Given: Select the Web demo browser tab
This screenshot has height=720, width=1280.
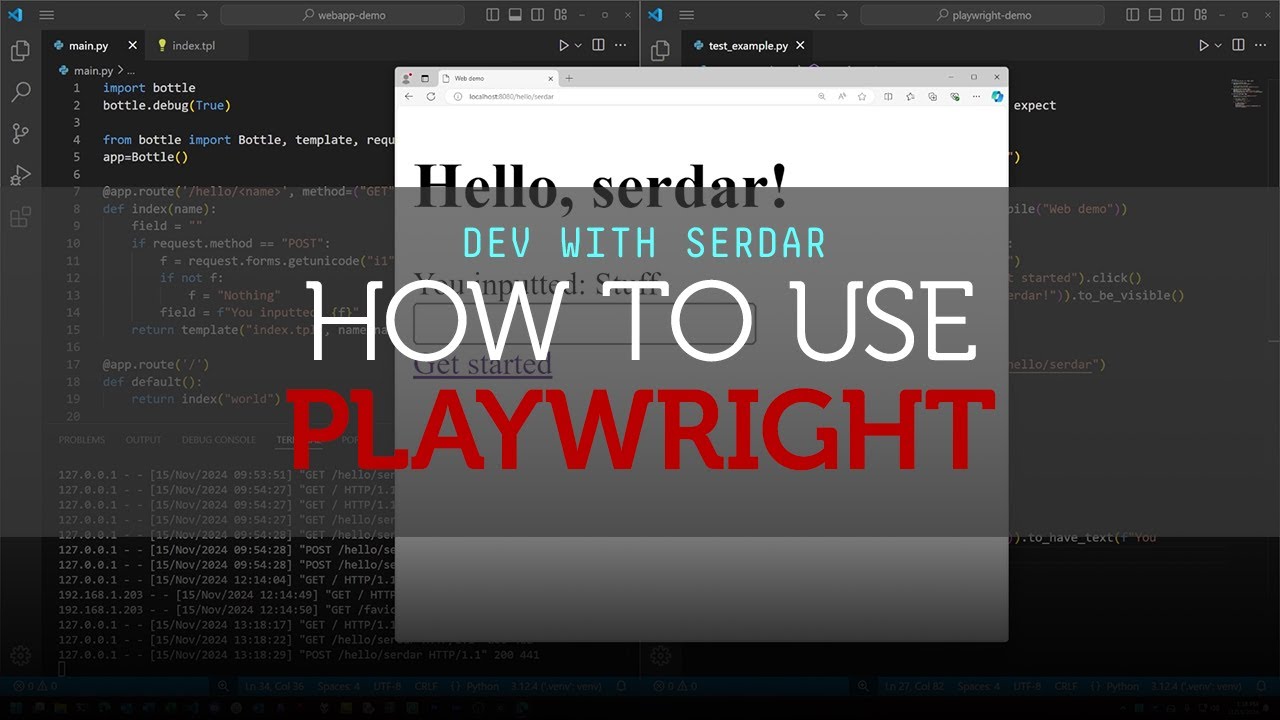Looking at the screenshot, I should click(x=497, y=78).
